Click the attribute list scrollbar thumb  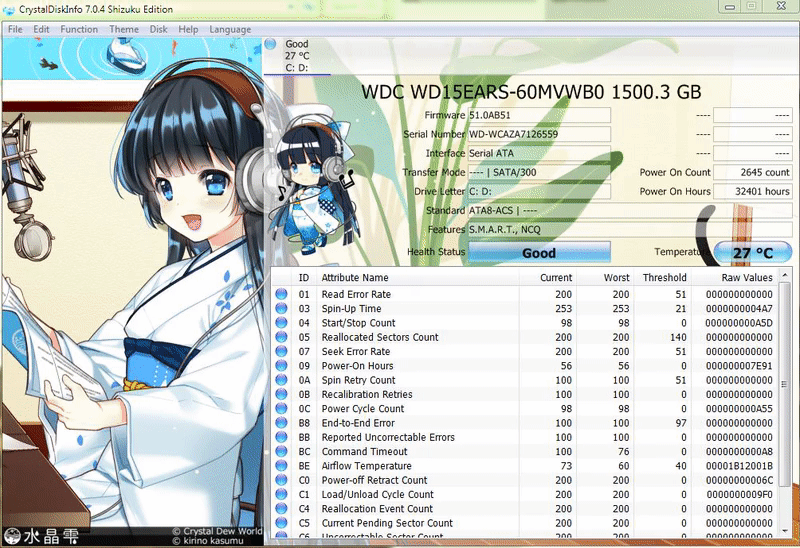point(785,384)
